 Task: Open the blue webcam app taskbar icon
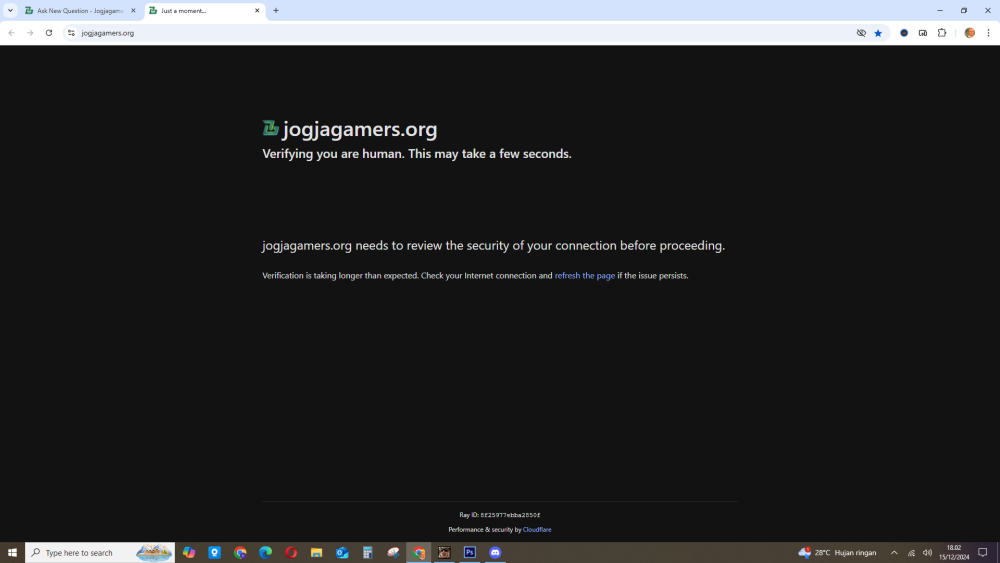tap(214, 553)
